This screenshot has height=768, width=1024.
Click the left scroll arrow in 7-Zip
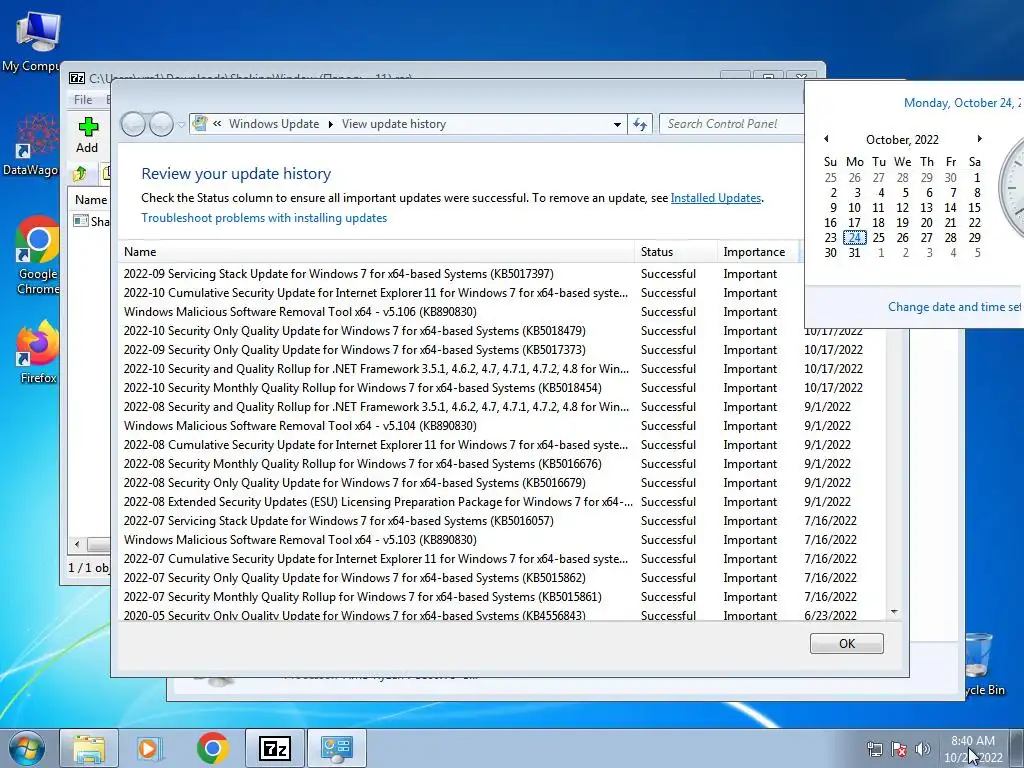[77, 544]
